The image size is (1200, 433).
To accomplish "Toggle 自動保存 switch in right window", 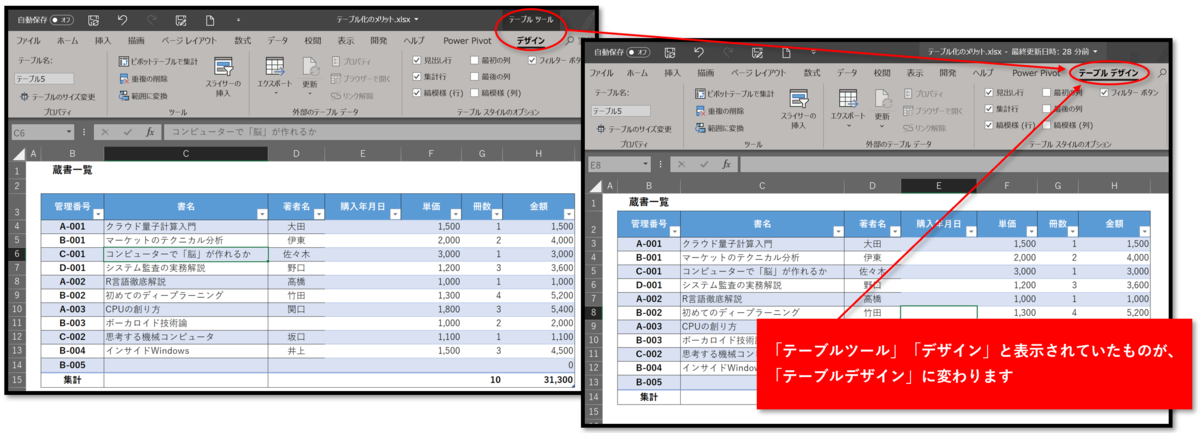I will 638,51.
